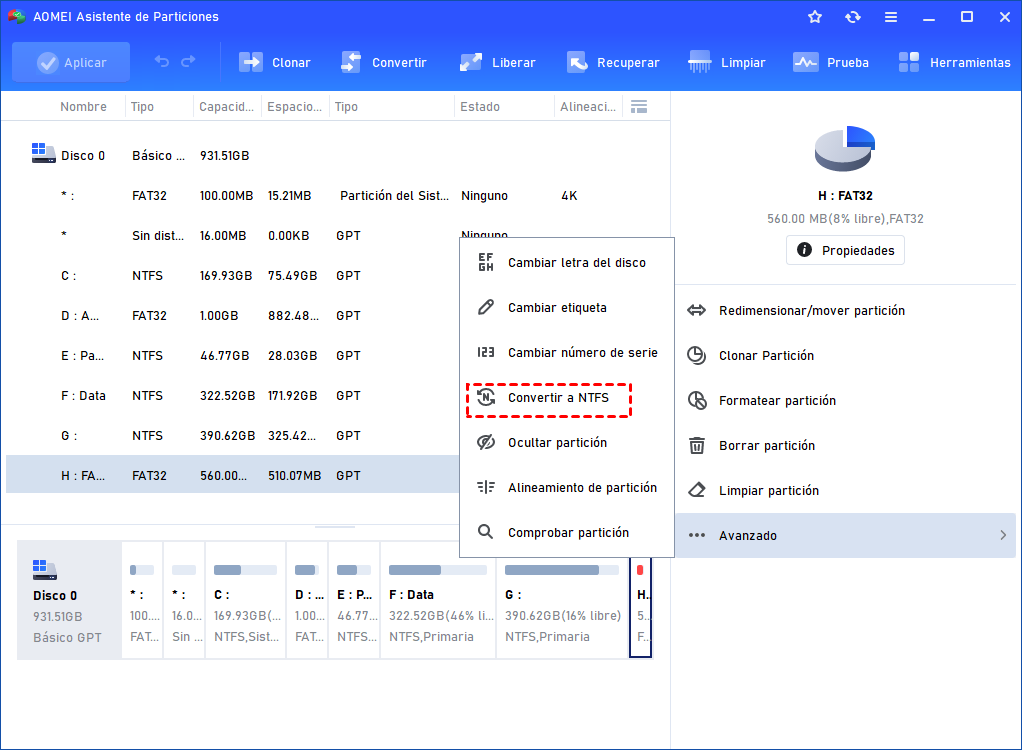Click the Borrar partición trash icon
Image resolution: width=1022 pixels, height=750 pixels.
coord(696,445)
